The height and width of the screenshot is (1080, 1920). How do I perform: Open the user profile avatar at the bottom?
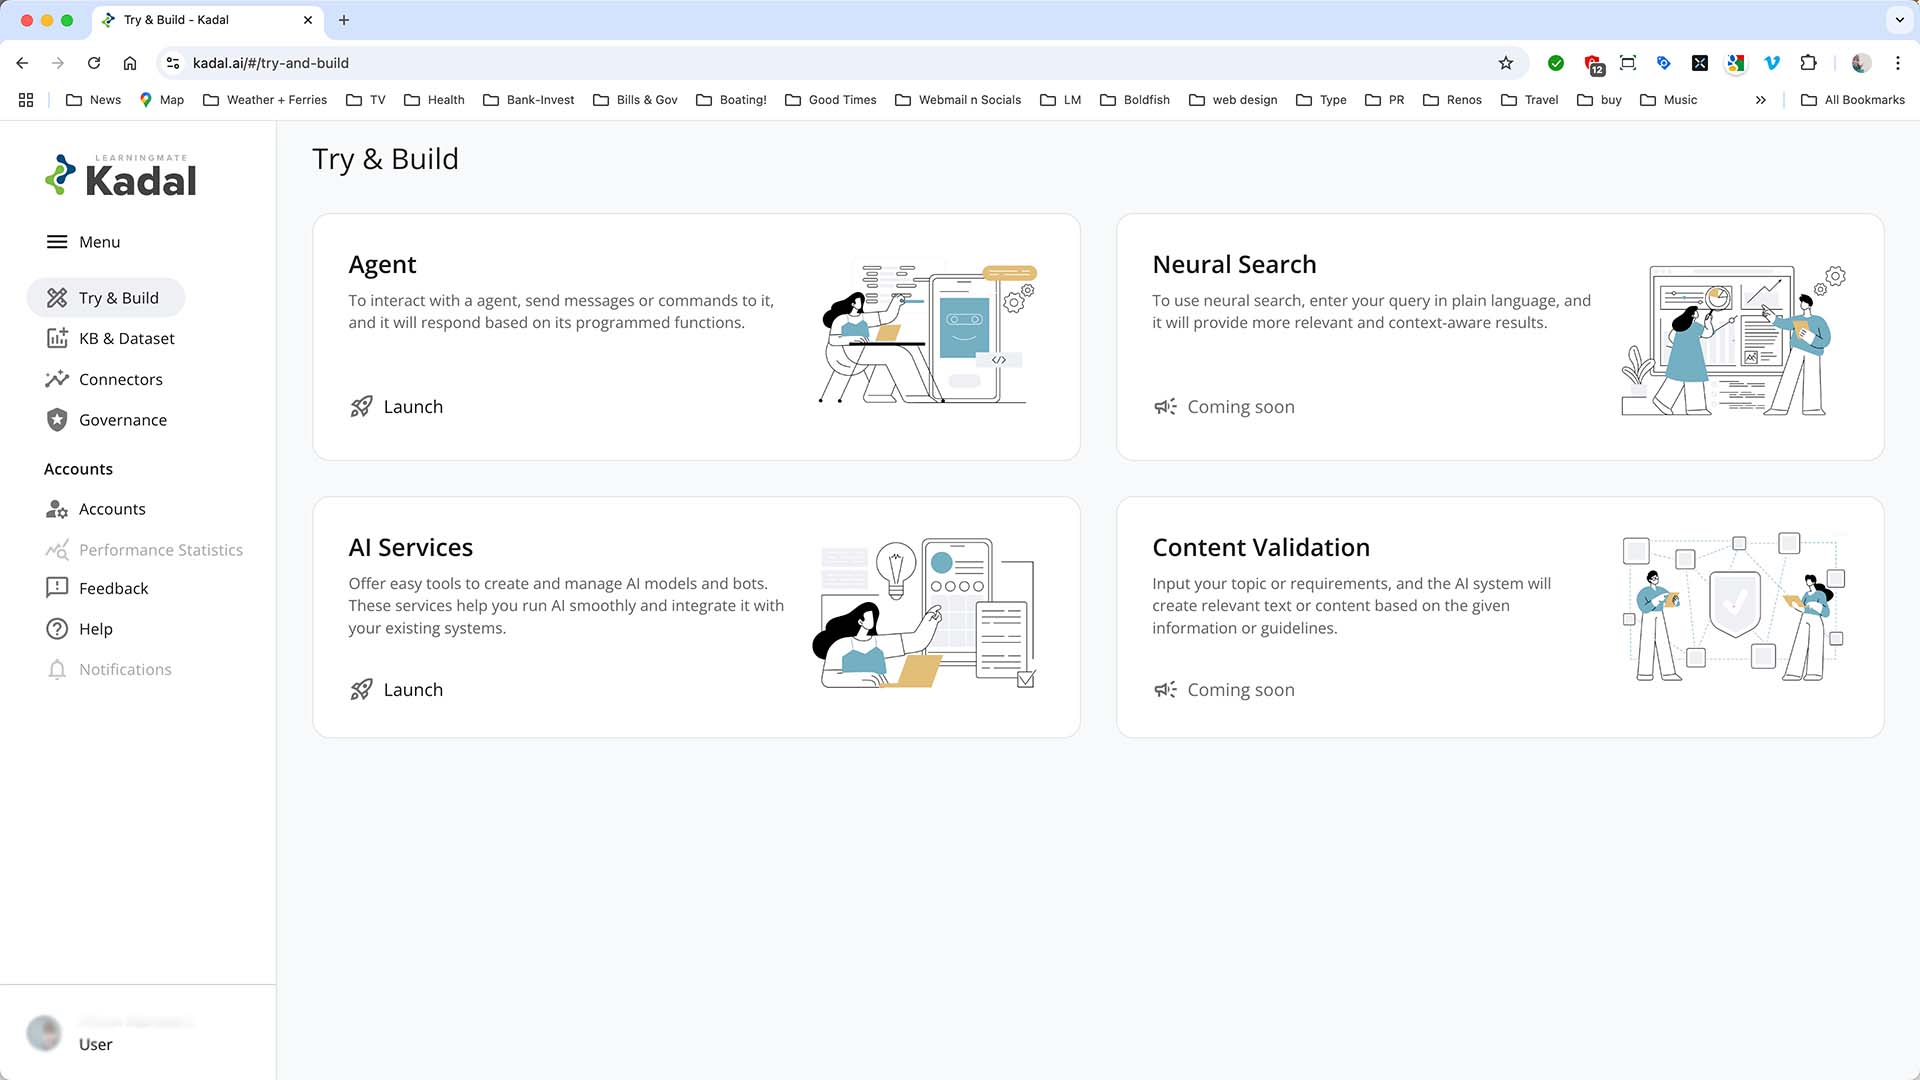(44, 1033)
